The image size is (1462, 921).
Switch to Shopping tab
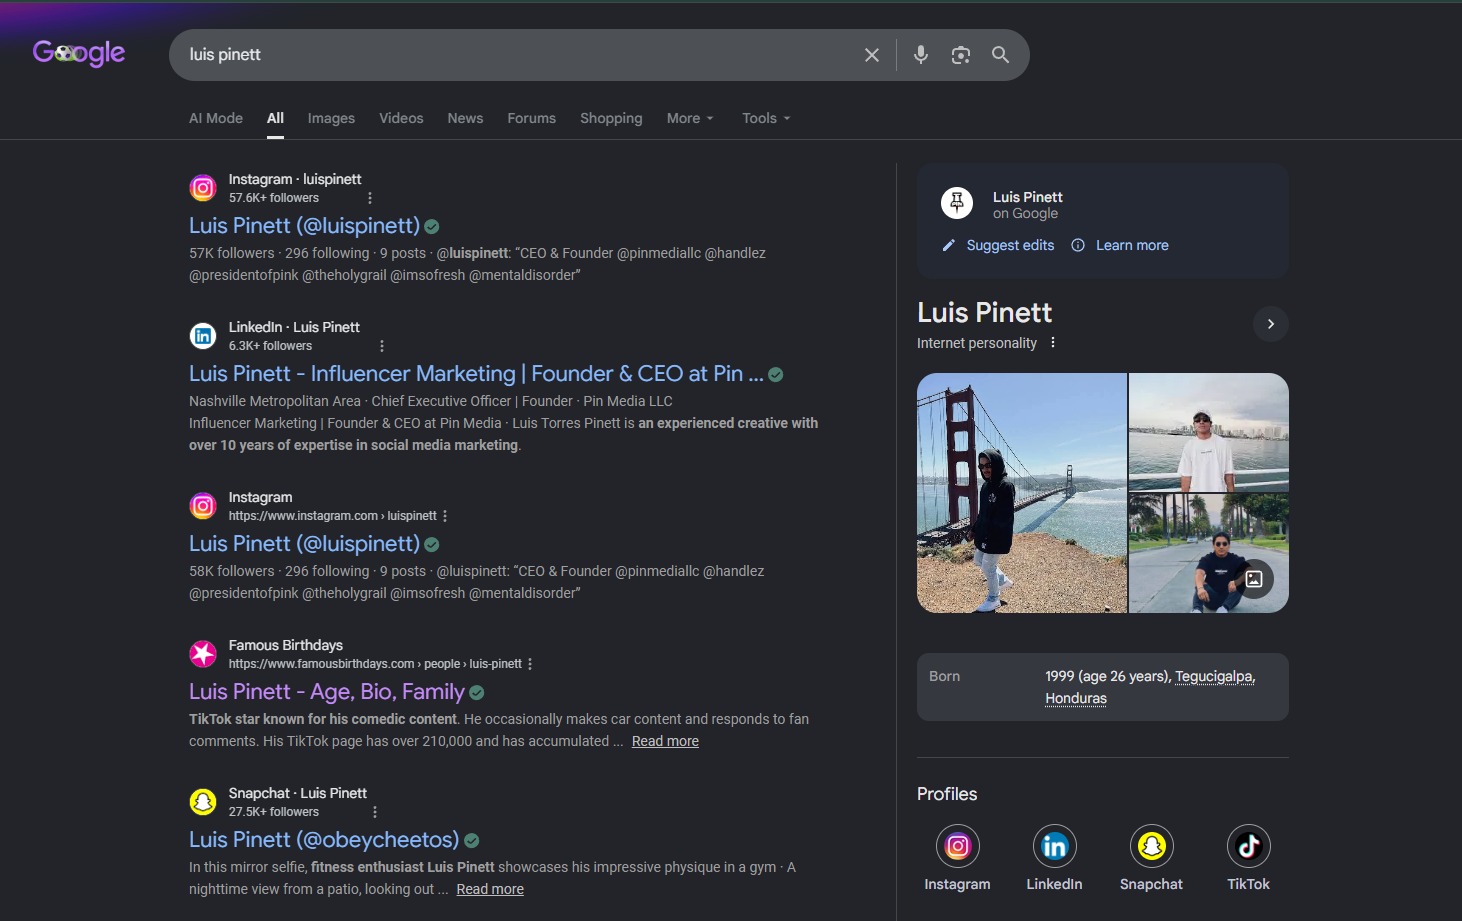point(611,118)
